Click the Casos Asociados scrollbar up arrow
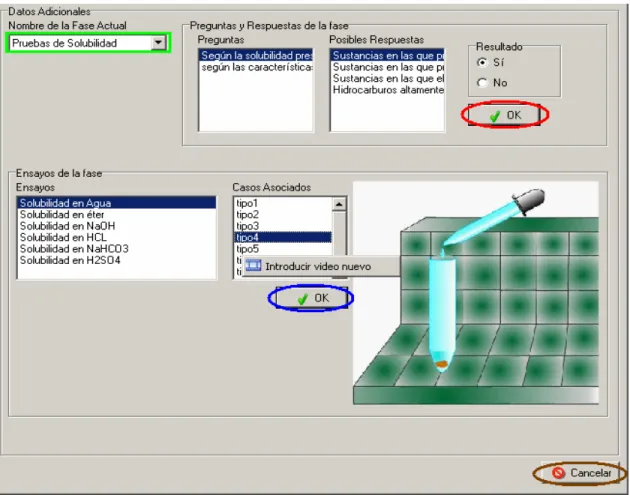Viewport: 630px width, 495px height. [339, 204]
